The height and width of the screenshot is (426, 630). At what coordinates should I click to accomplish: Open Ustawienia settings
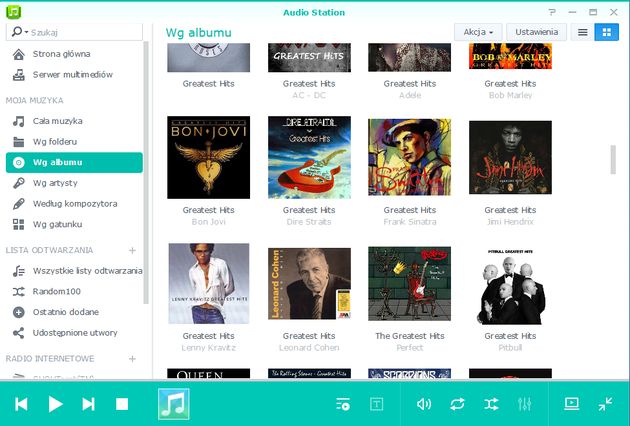click(536, 32)
